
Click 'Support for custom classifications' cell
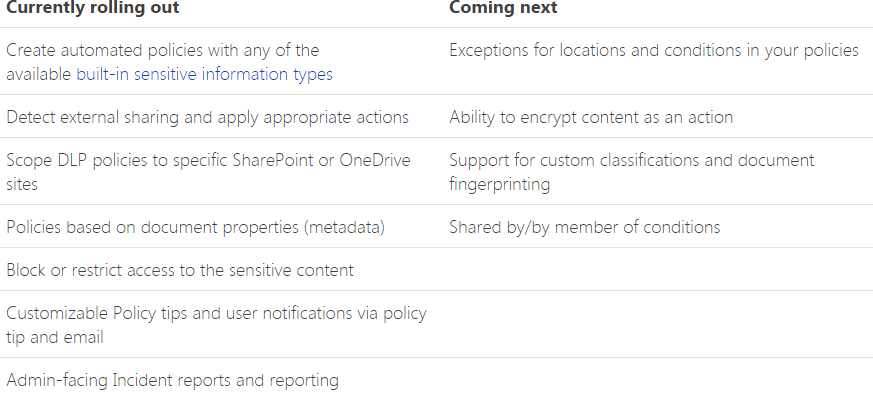click(631, 171)
